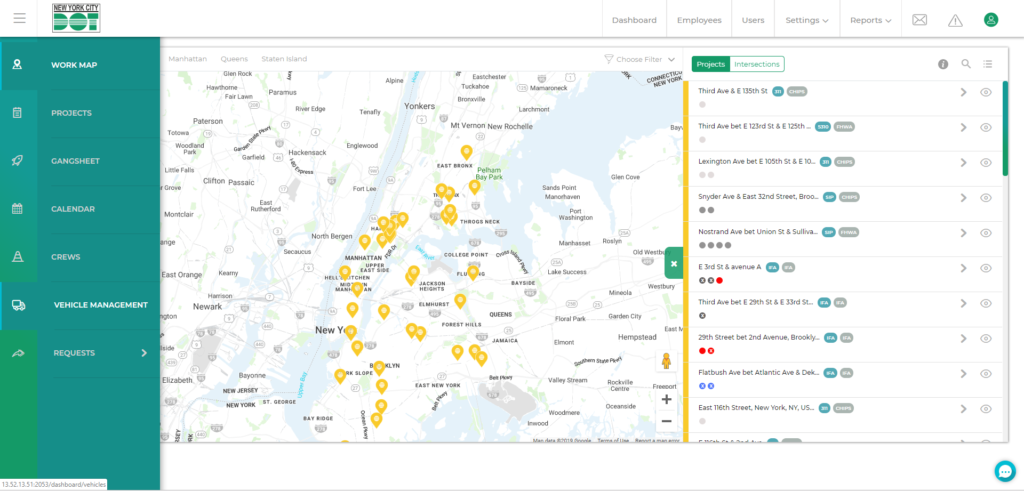This screenshot has width=1024, height=491.
Task: Switch to the Intersections tab
Action: click(x=757, y=64)
